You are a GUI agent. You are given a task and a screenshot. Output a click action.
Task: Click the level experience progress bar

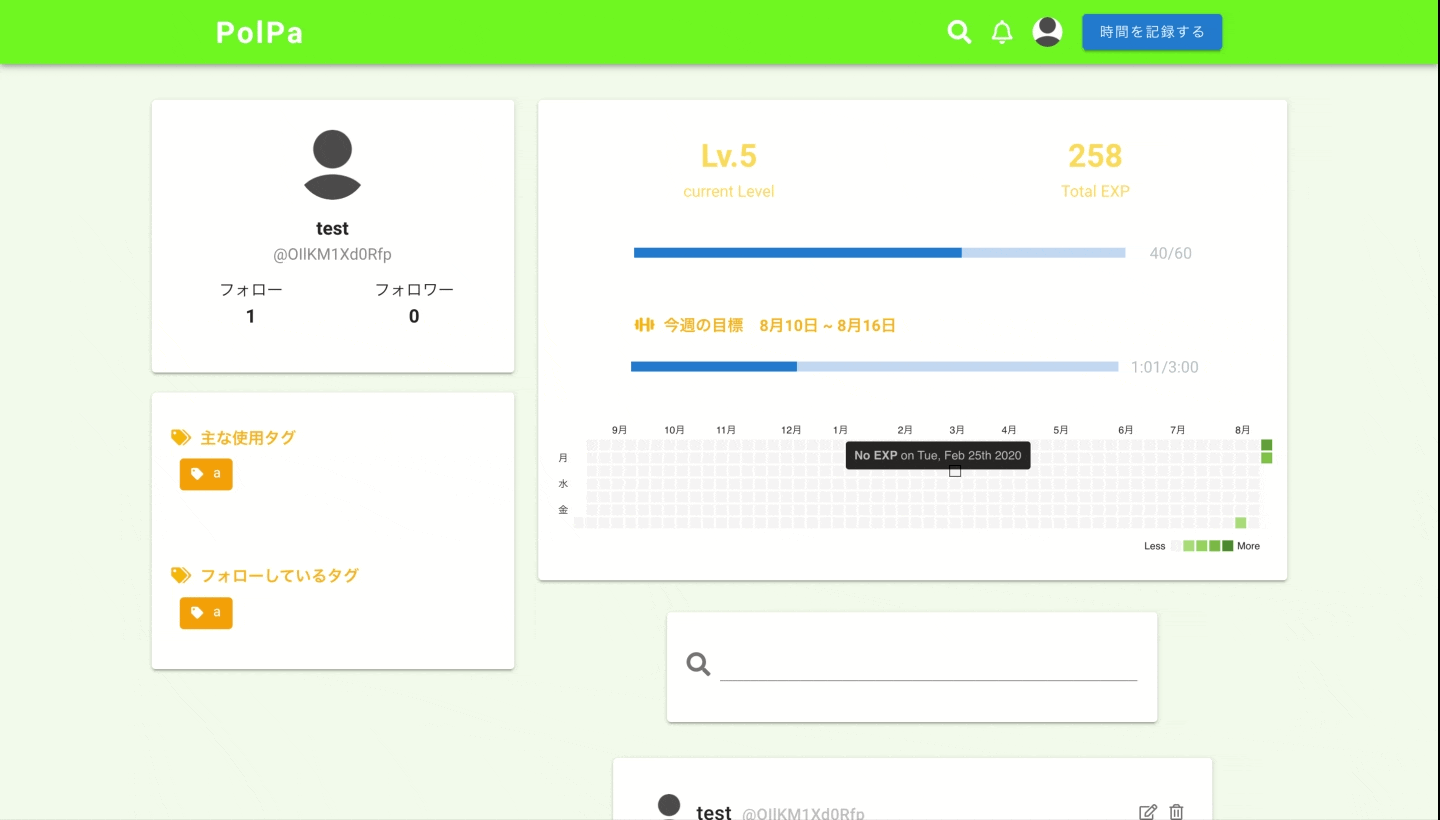[880, 253]
